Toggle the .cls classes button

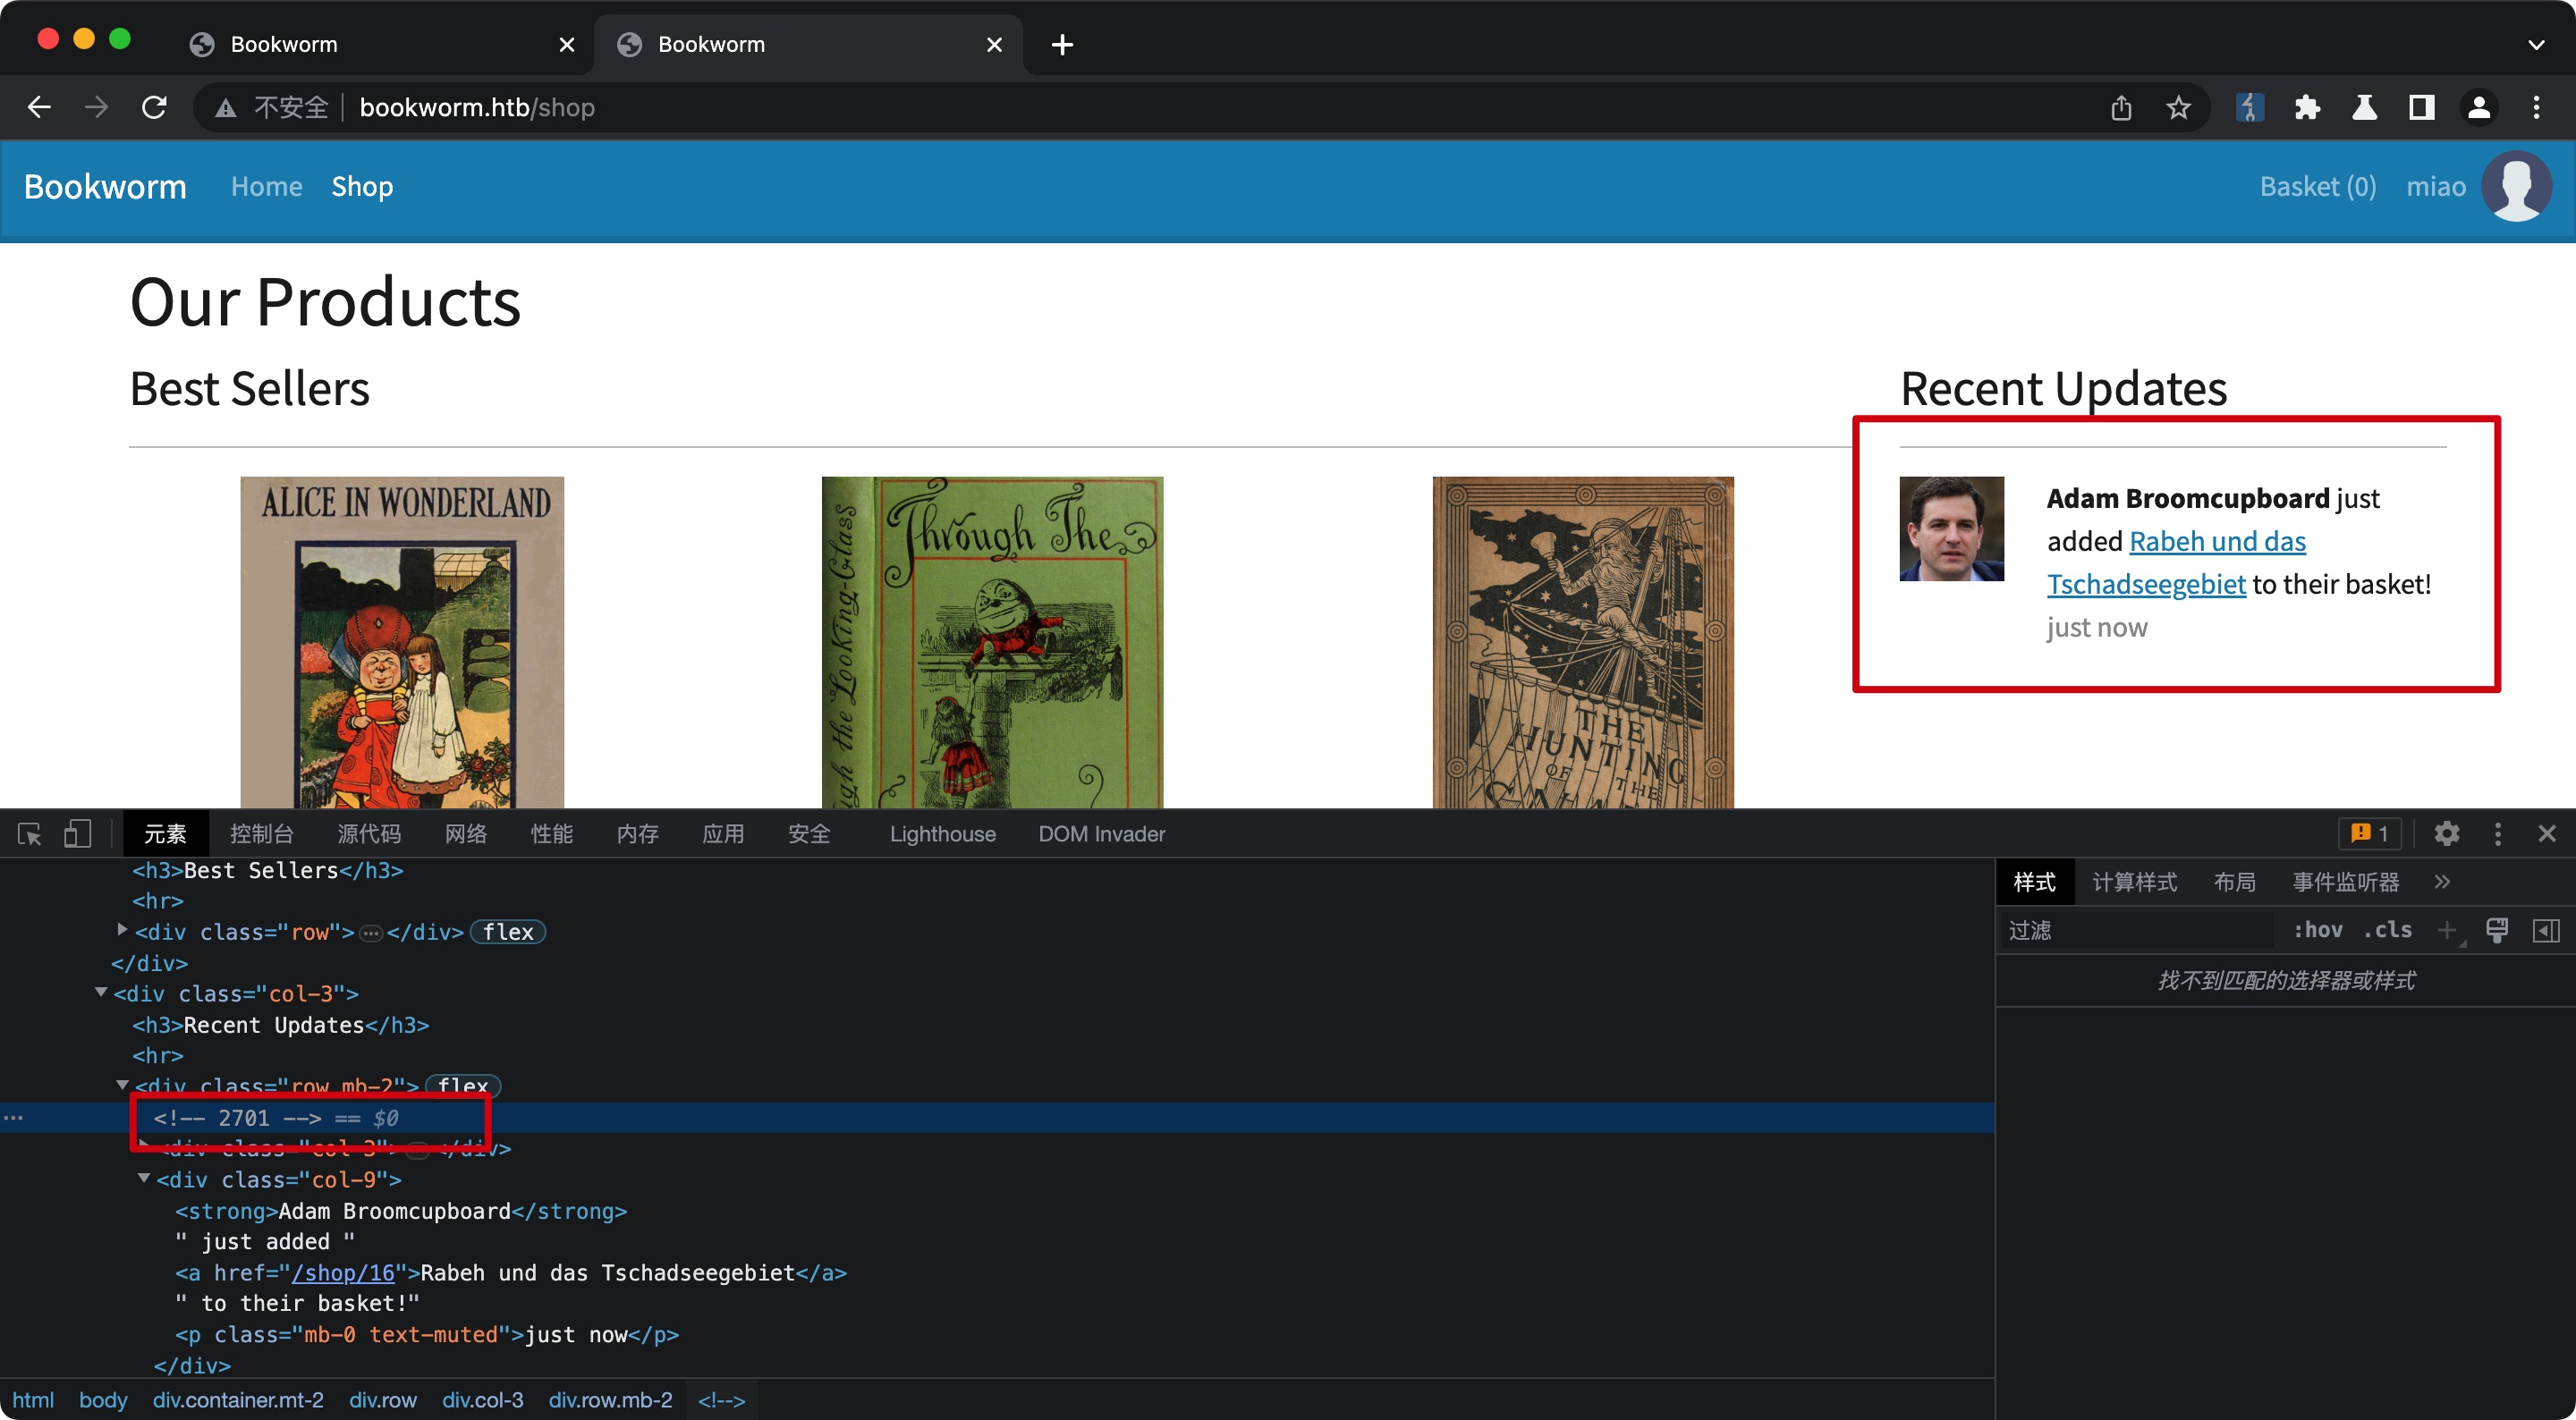(x=2388, y=930)
